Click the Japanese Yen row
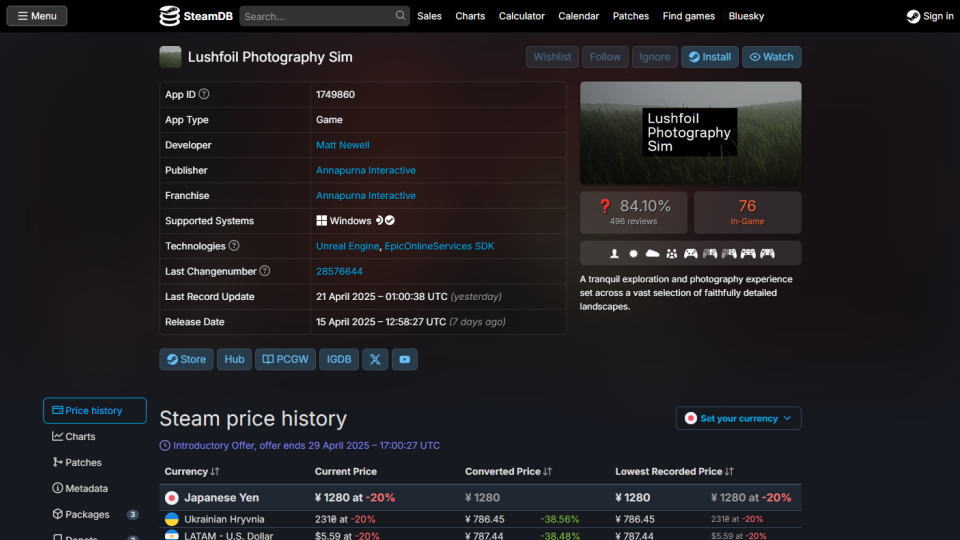The image size is (960, 540). point(481,498)
